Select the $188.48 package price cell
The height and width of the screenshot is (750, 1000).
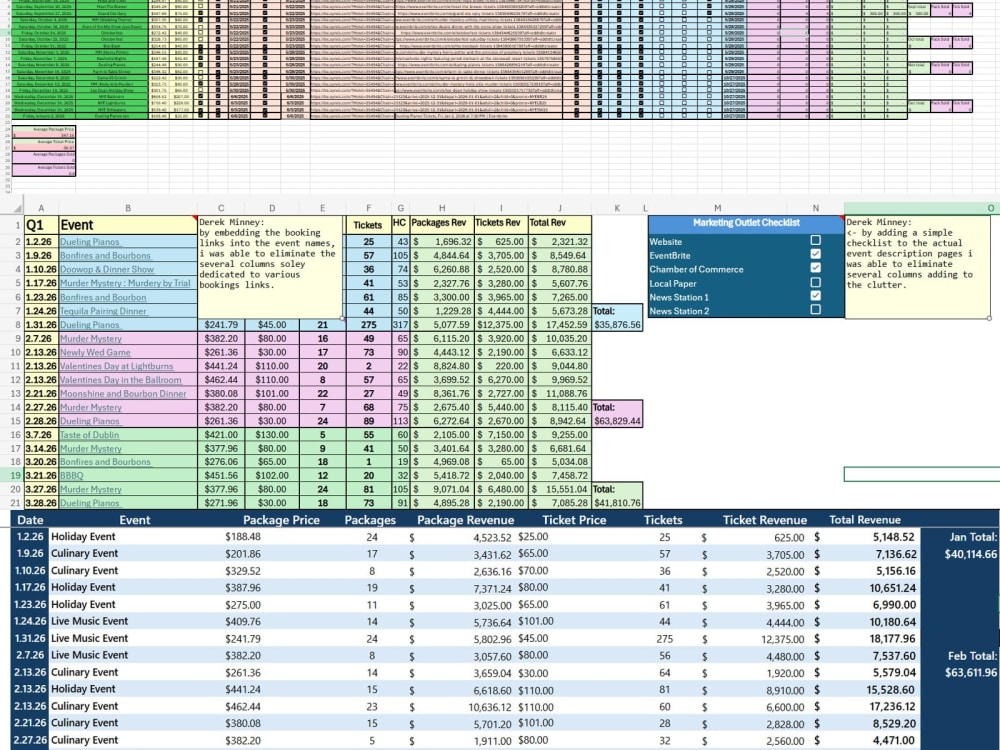click(242, 537)
